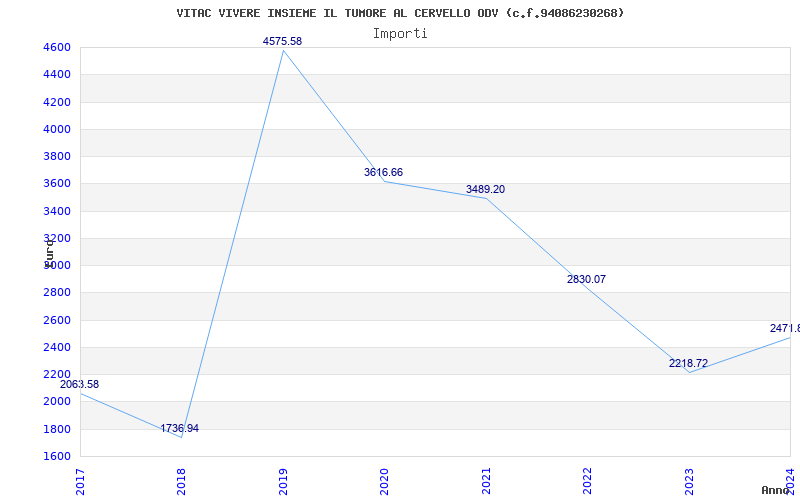Click x-axis year 2020

(x=384, y=482)
